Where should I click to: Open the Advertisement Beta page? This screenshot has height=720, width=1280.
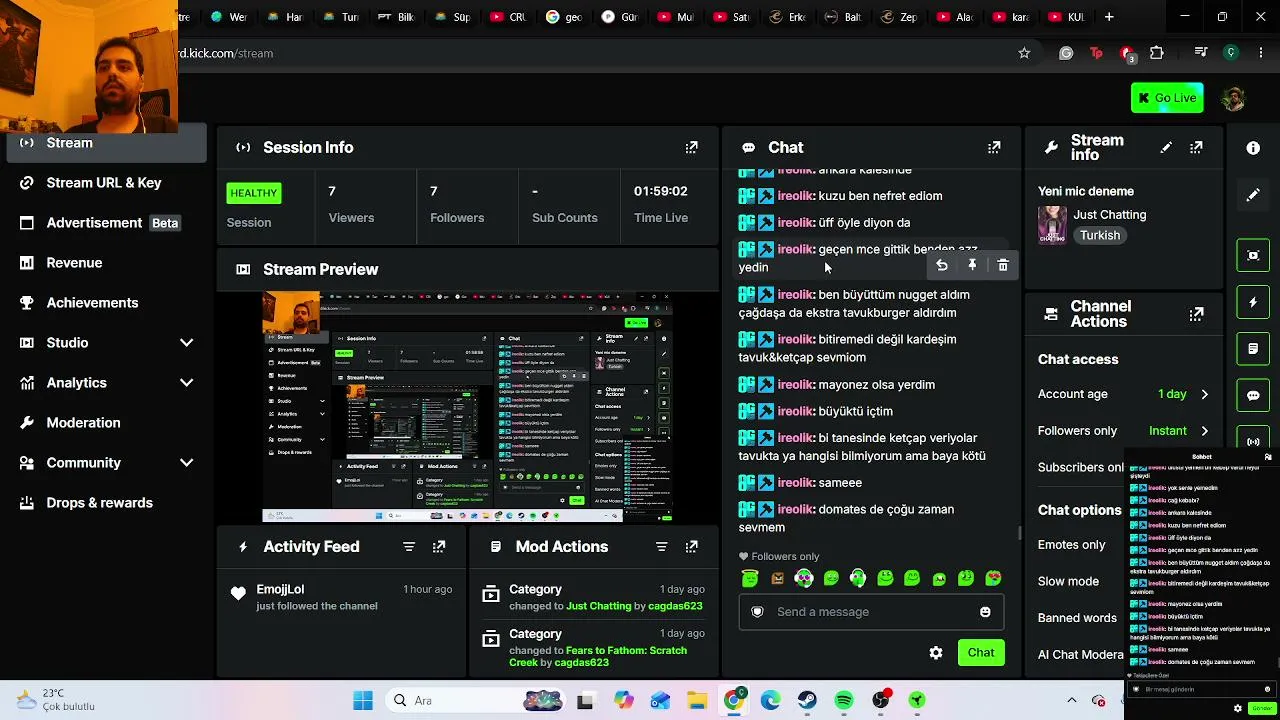(107, 223)
